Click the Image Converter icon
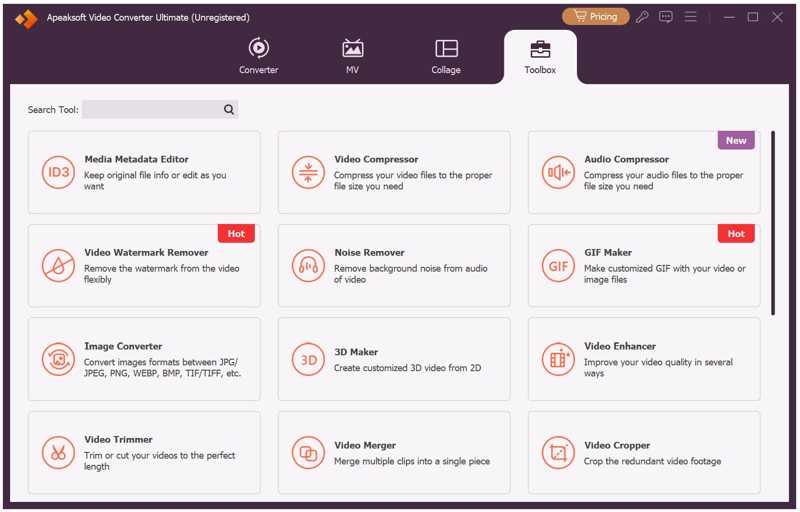The height and width of the screenshot is (512, 800). tap(58, 359)
